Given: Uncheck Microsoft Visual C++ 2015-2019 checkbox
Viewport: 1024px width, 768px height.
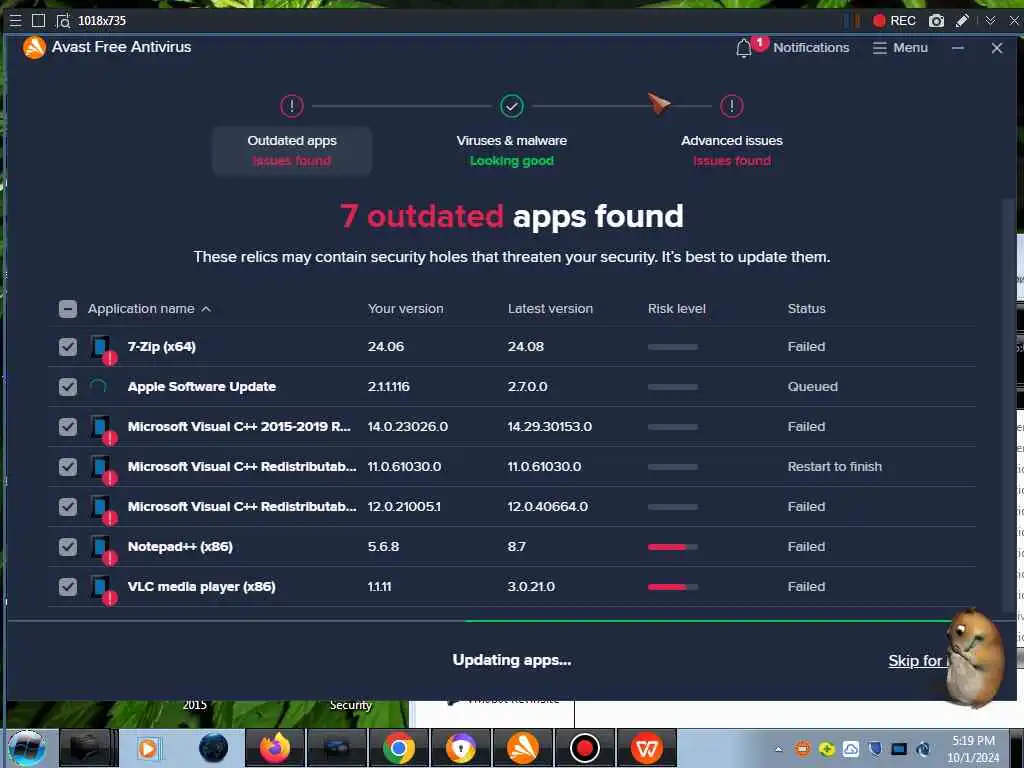Looking at the screenshot, I should click(68, 426).
